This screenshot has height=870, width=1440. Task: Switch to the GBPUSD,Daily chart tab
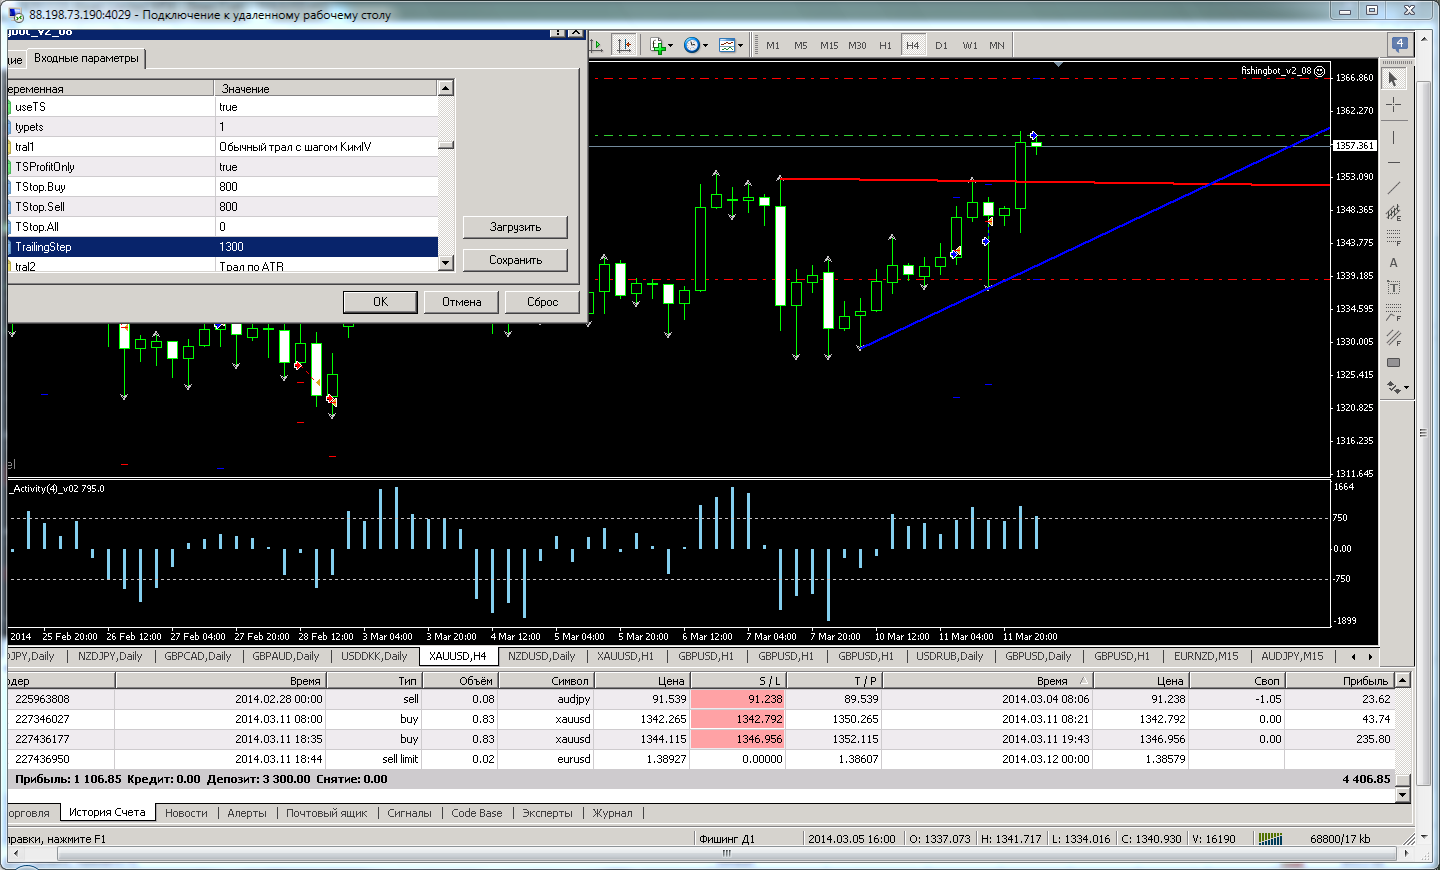click(x=1037, y=656)
